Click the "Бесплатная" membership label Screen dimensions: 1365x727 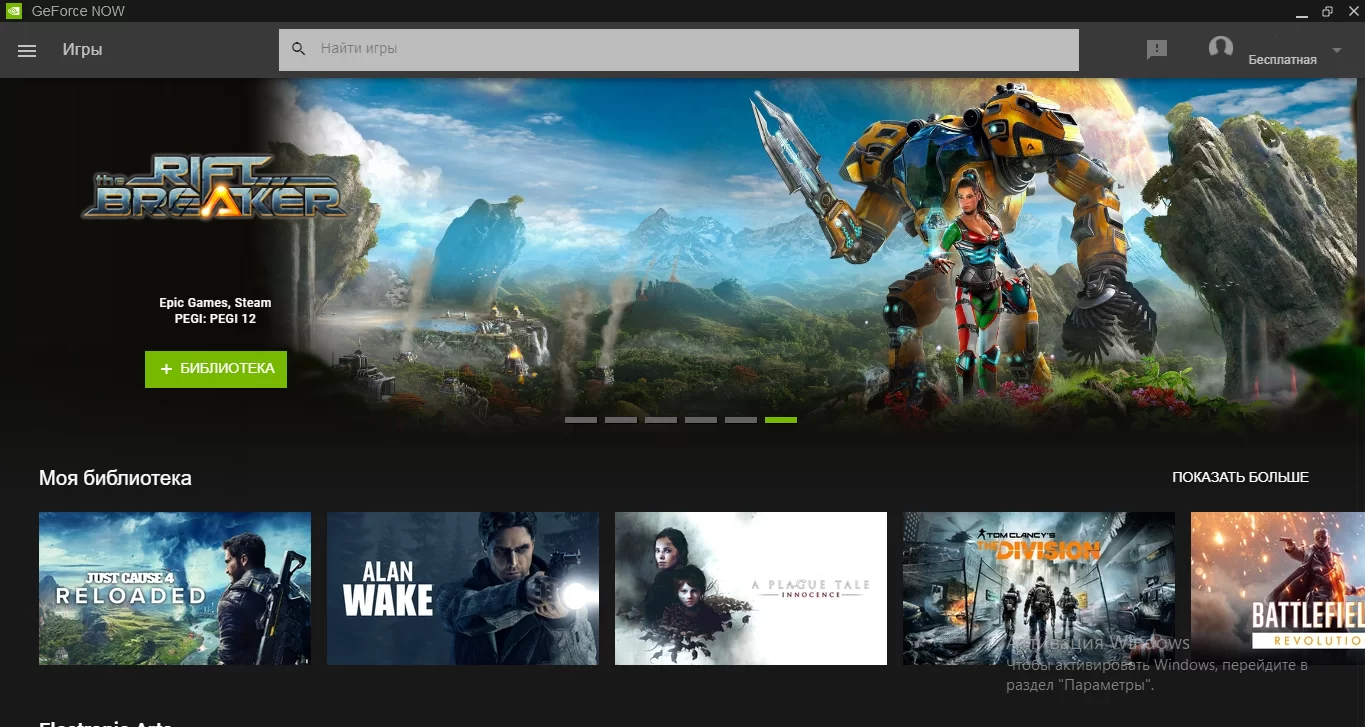coord(1282,60)
